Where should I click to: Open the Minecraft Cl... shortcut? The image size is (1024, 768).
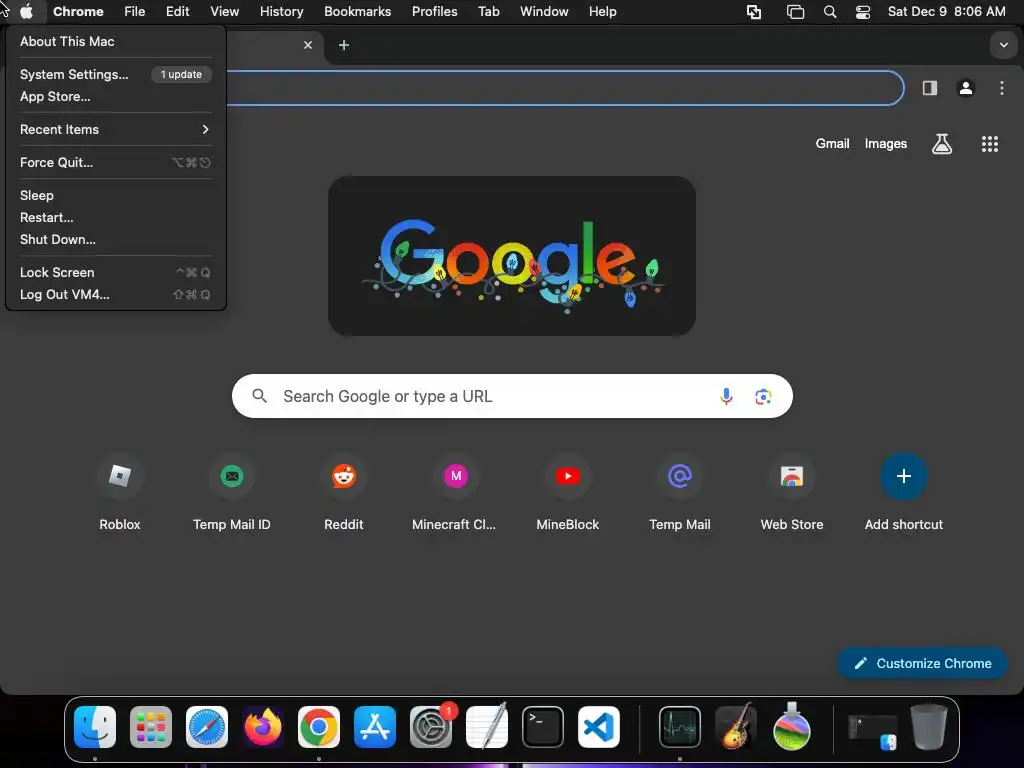click(x=455, y=493)
